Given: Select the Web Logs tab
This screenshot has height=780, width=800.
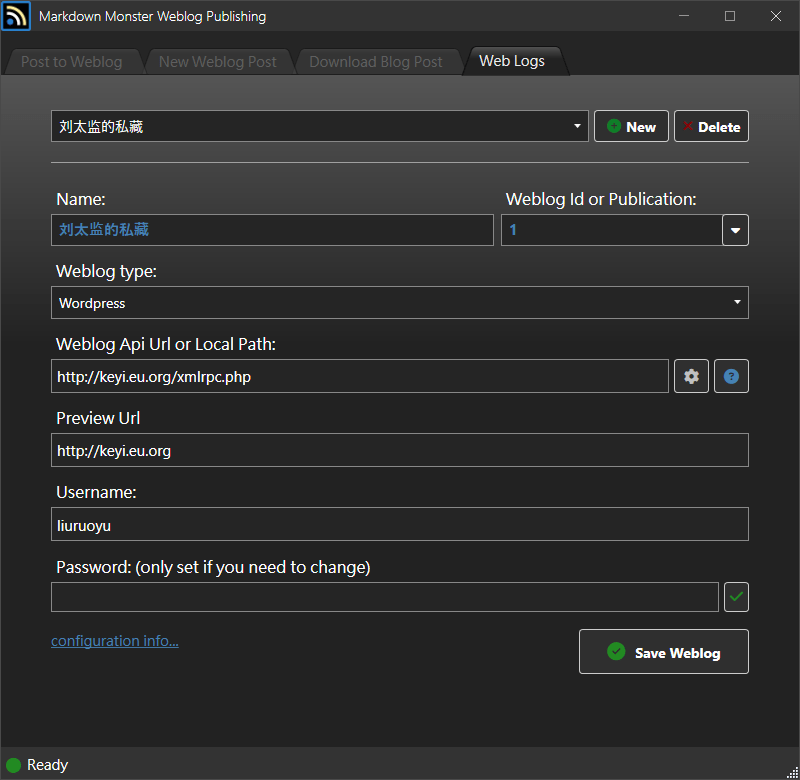Looking at the screenshot, I should pos(512,61).
